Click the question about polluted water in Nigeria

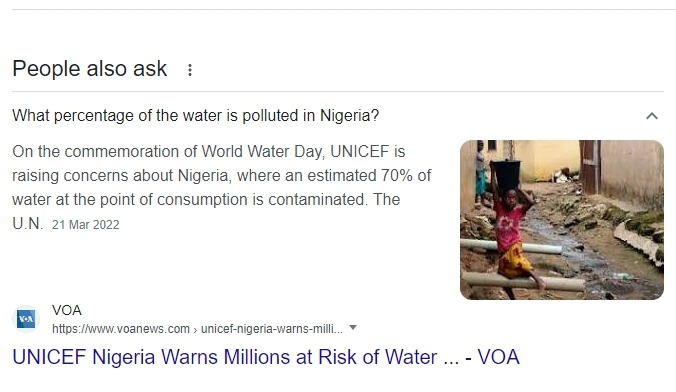coord(195,116)
